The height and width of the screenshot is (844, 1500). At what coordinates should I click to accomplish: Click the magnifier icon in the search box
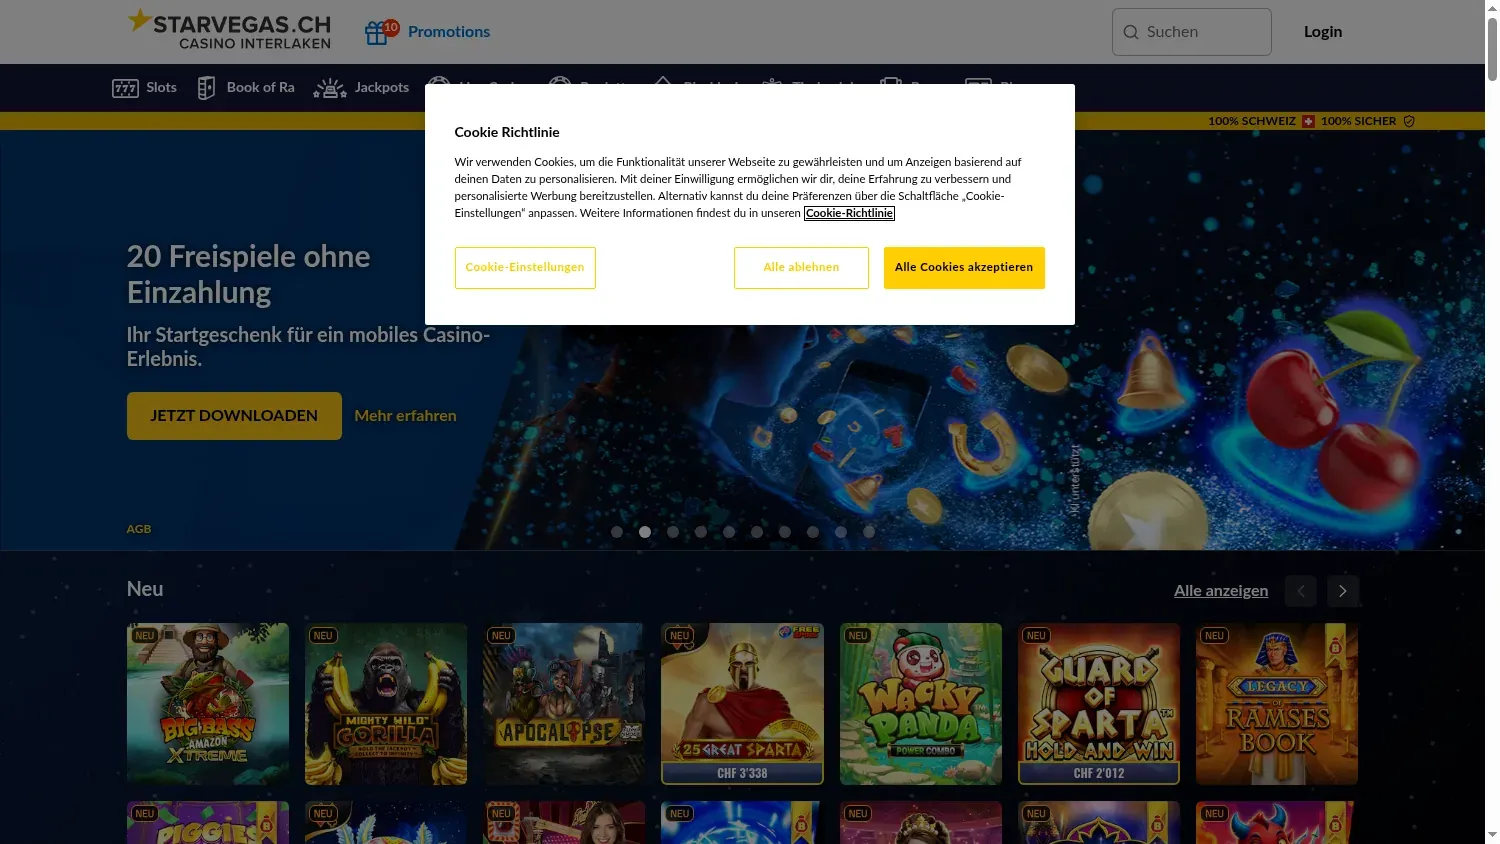tap(1131, 32)
